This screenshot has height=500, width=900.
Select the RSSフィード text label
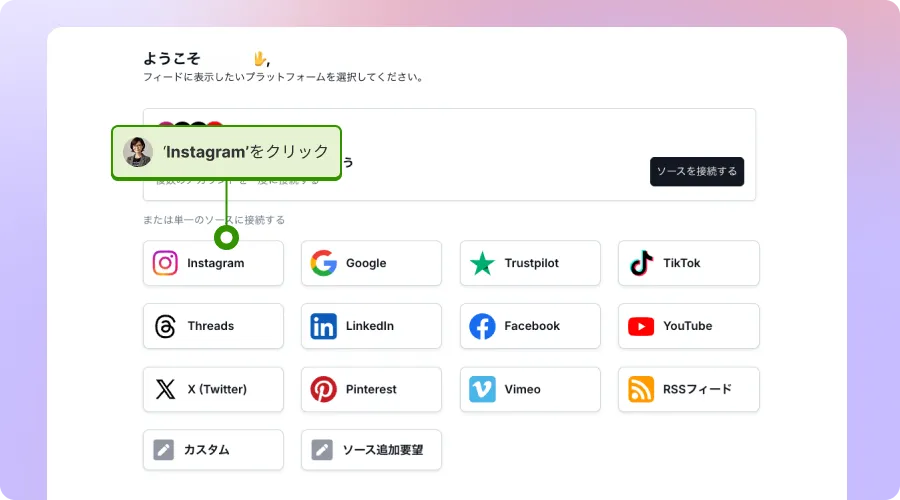click(x=697, y=389)
